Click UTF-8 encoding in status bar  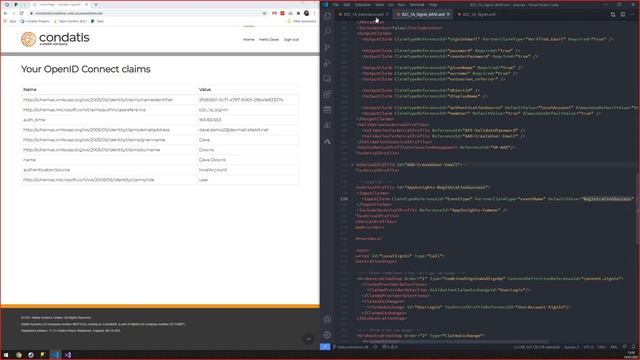(x=588, y=347)
